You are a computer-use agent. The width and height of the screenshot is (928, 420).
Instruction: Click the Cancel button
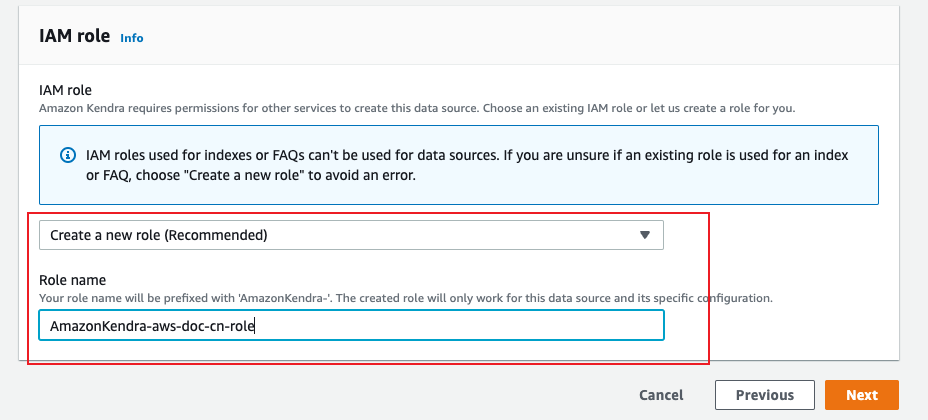coord(661,395)
